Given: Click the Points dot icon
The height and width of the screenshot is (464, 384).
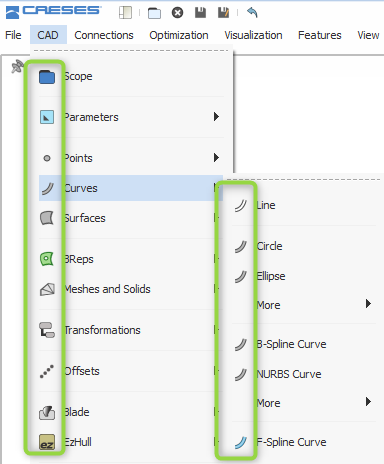Looking at the screenshot, I should tap(47, 158).
